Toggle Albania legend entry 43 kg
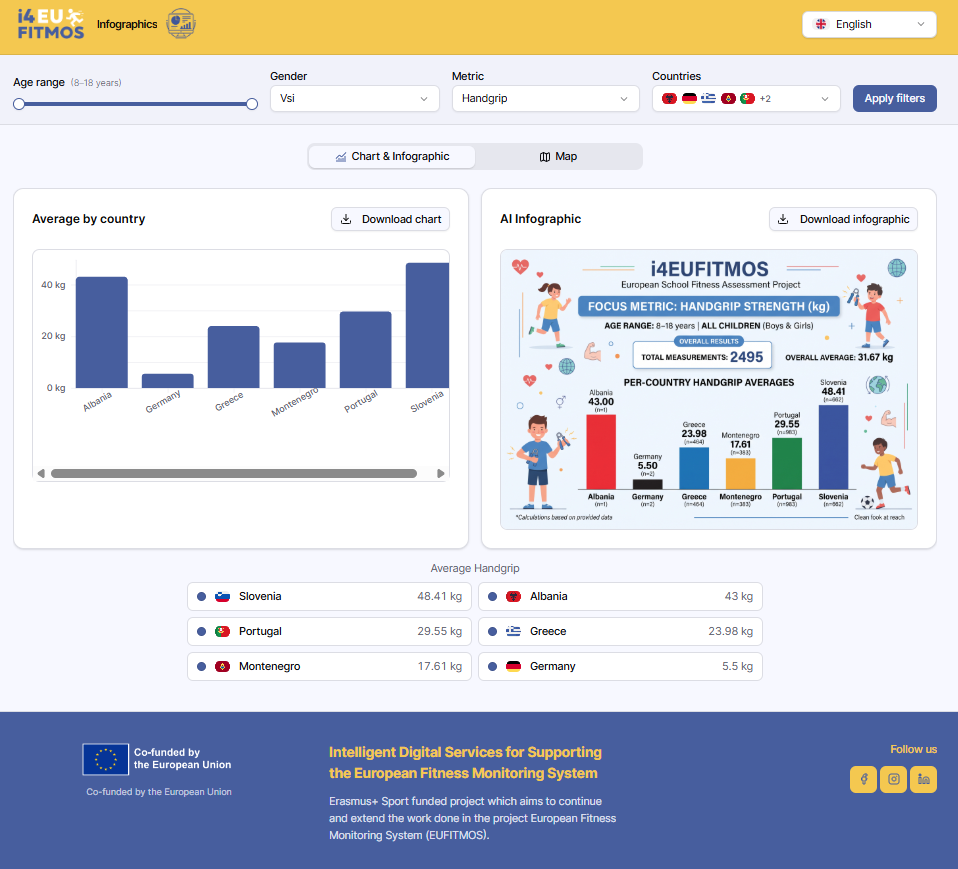958x869 pixels. [x=620, y=596]
